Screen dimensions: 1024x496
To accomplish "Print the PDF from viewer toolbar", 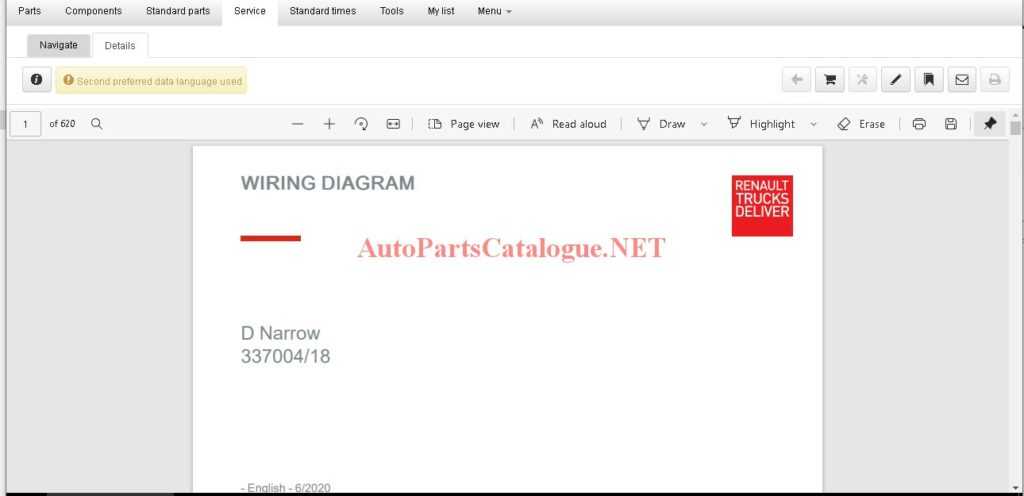I will (x=919, y=124).
